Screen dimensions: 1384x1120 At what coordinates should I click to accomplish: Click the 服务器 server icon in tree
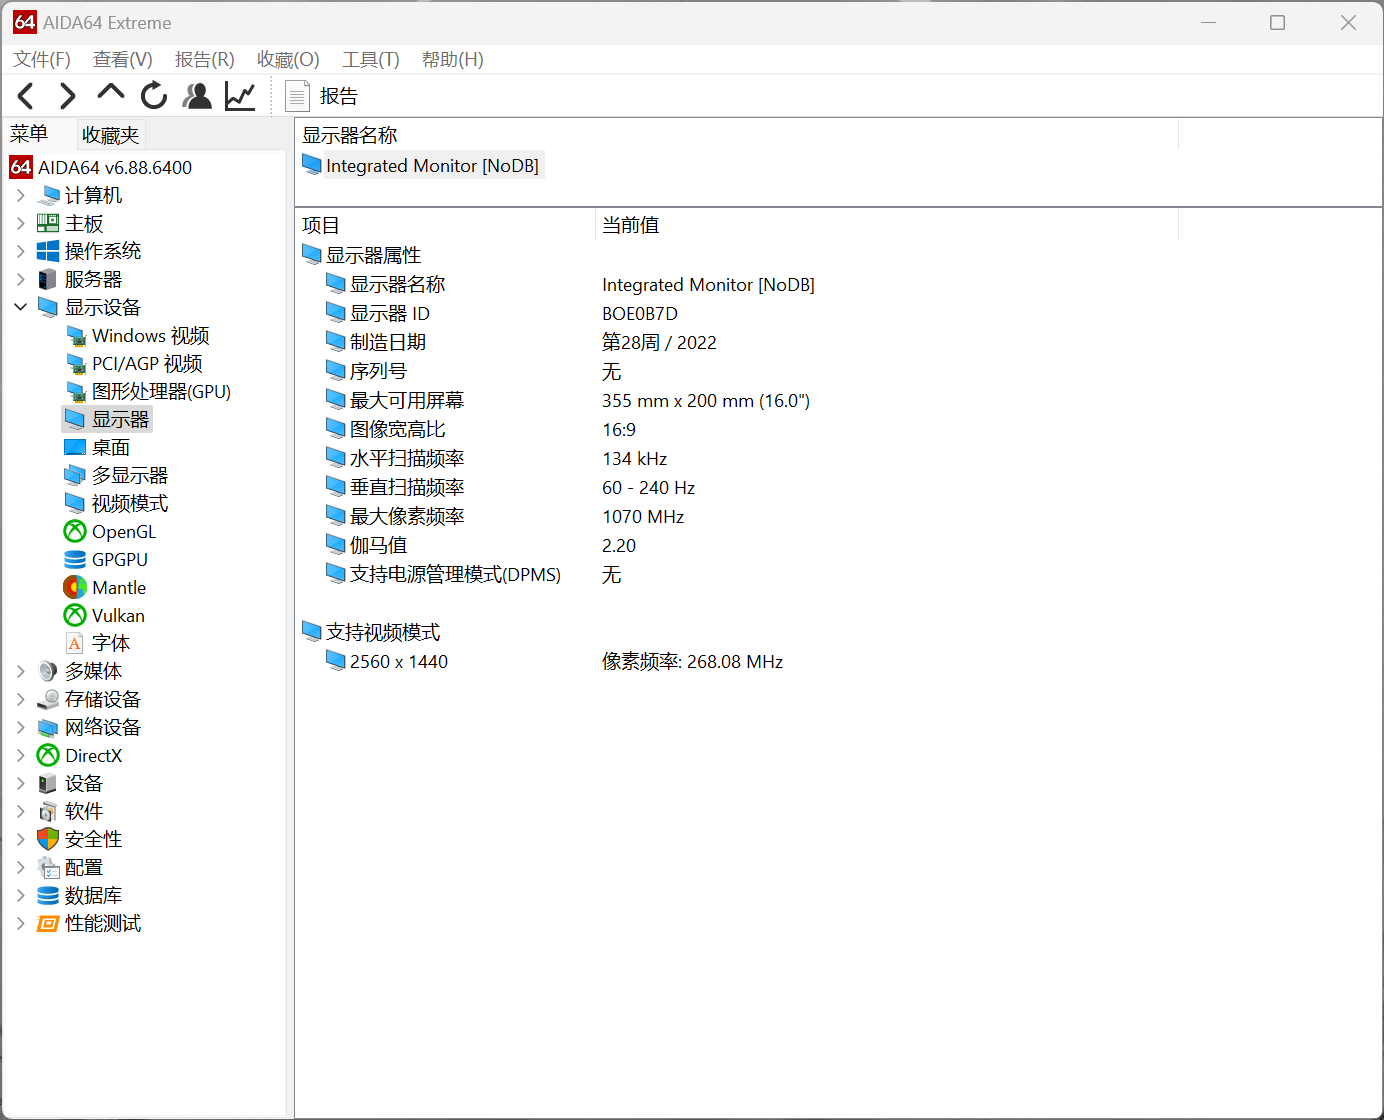(48, 279)
